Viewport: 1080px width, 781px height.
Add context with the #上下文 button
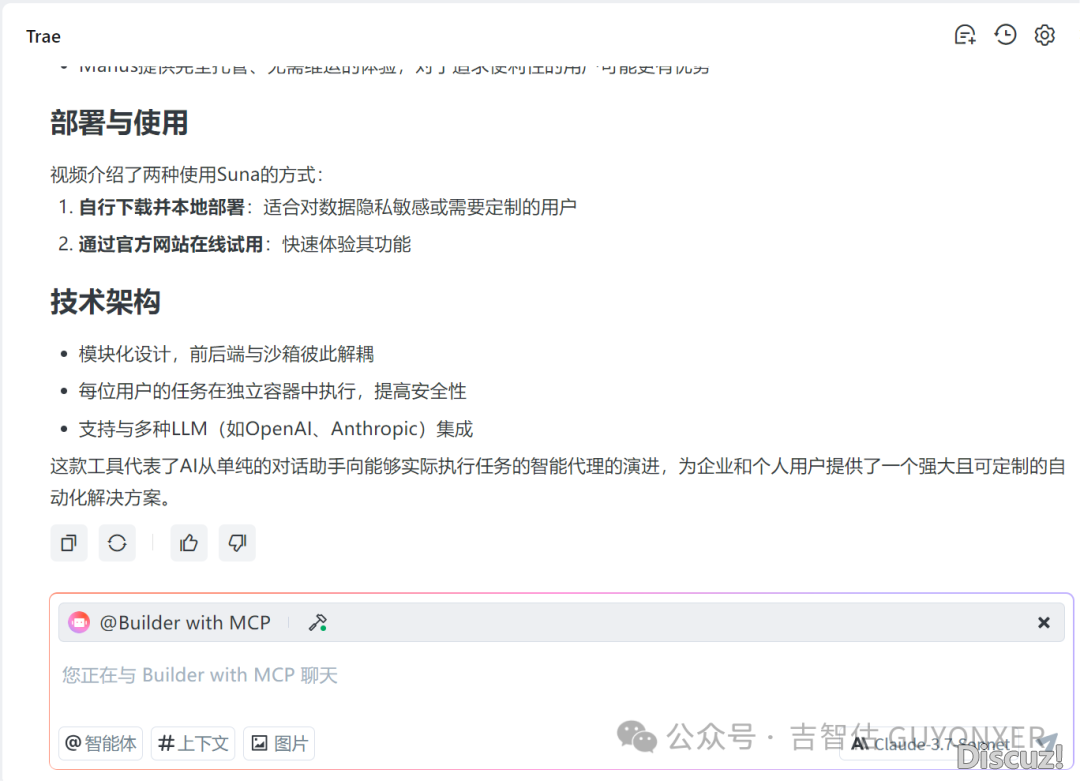[x=193, y=743]
